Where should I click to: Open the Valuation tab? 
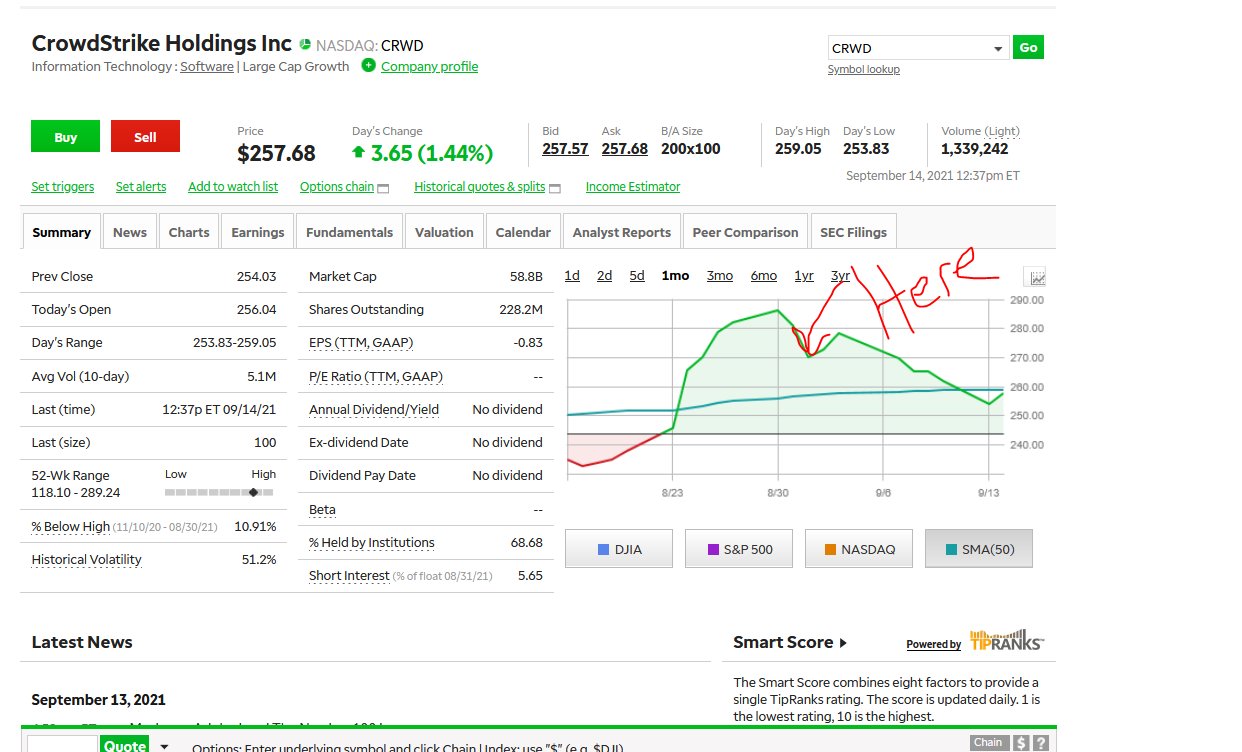(444, 232)
